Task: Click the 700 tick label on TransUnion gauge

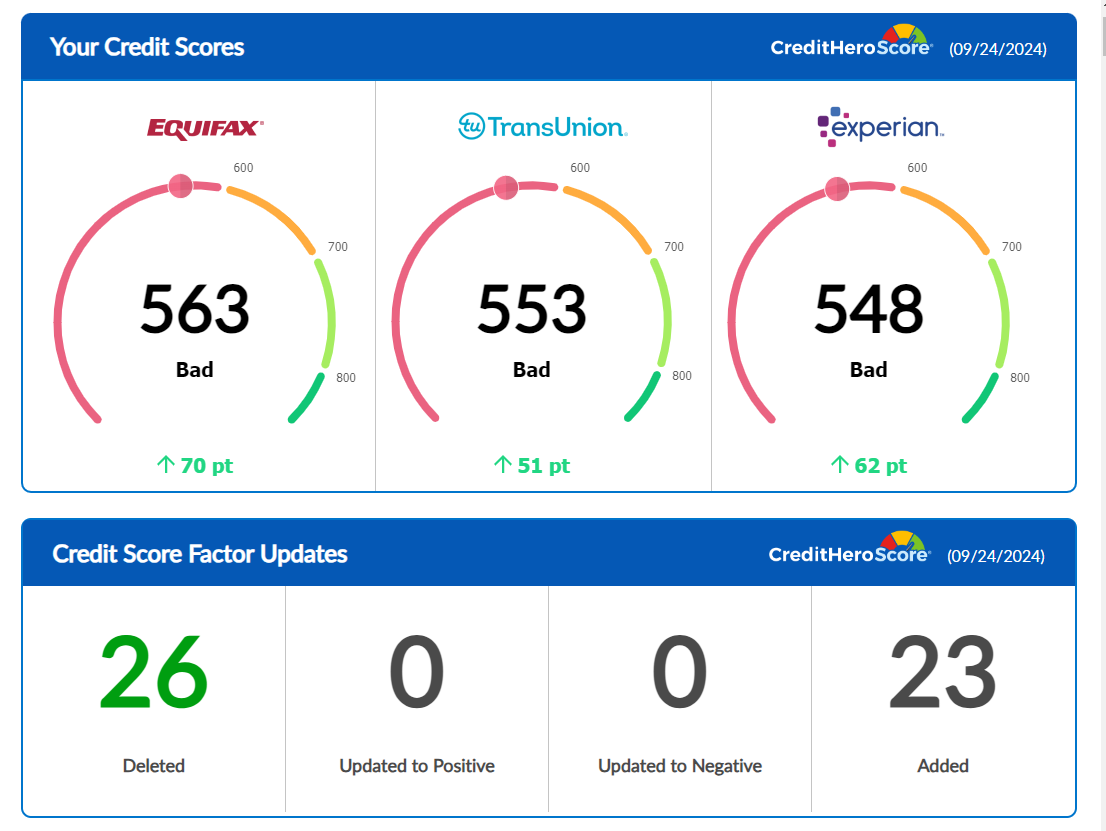Action: pos(674,247)
